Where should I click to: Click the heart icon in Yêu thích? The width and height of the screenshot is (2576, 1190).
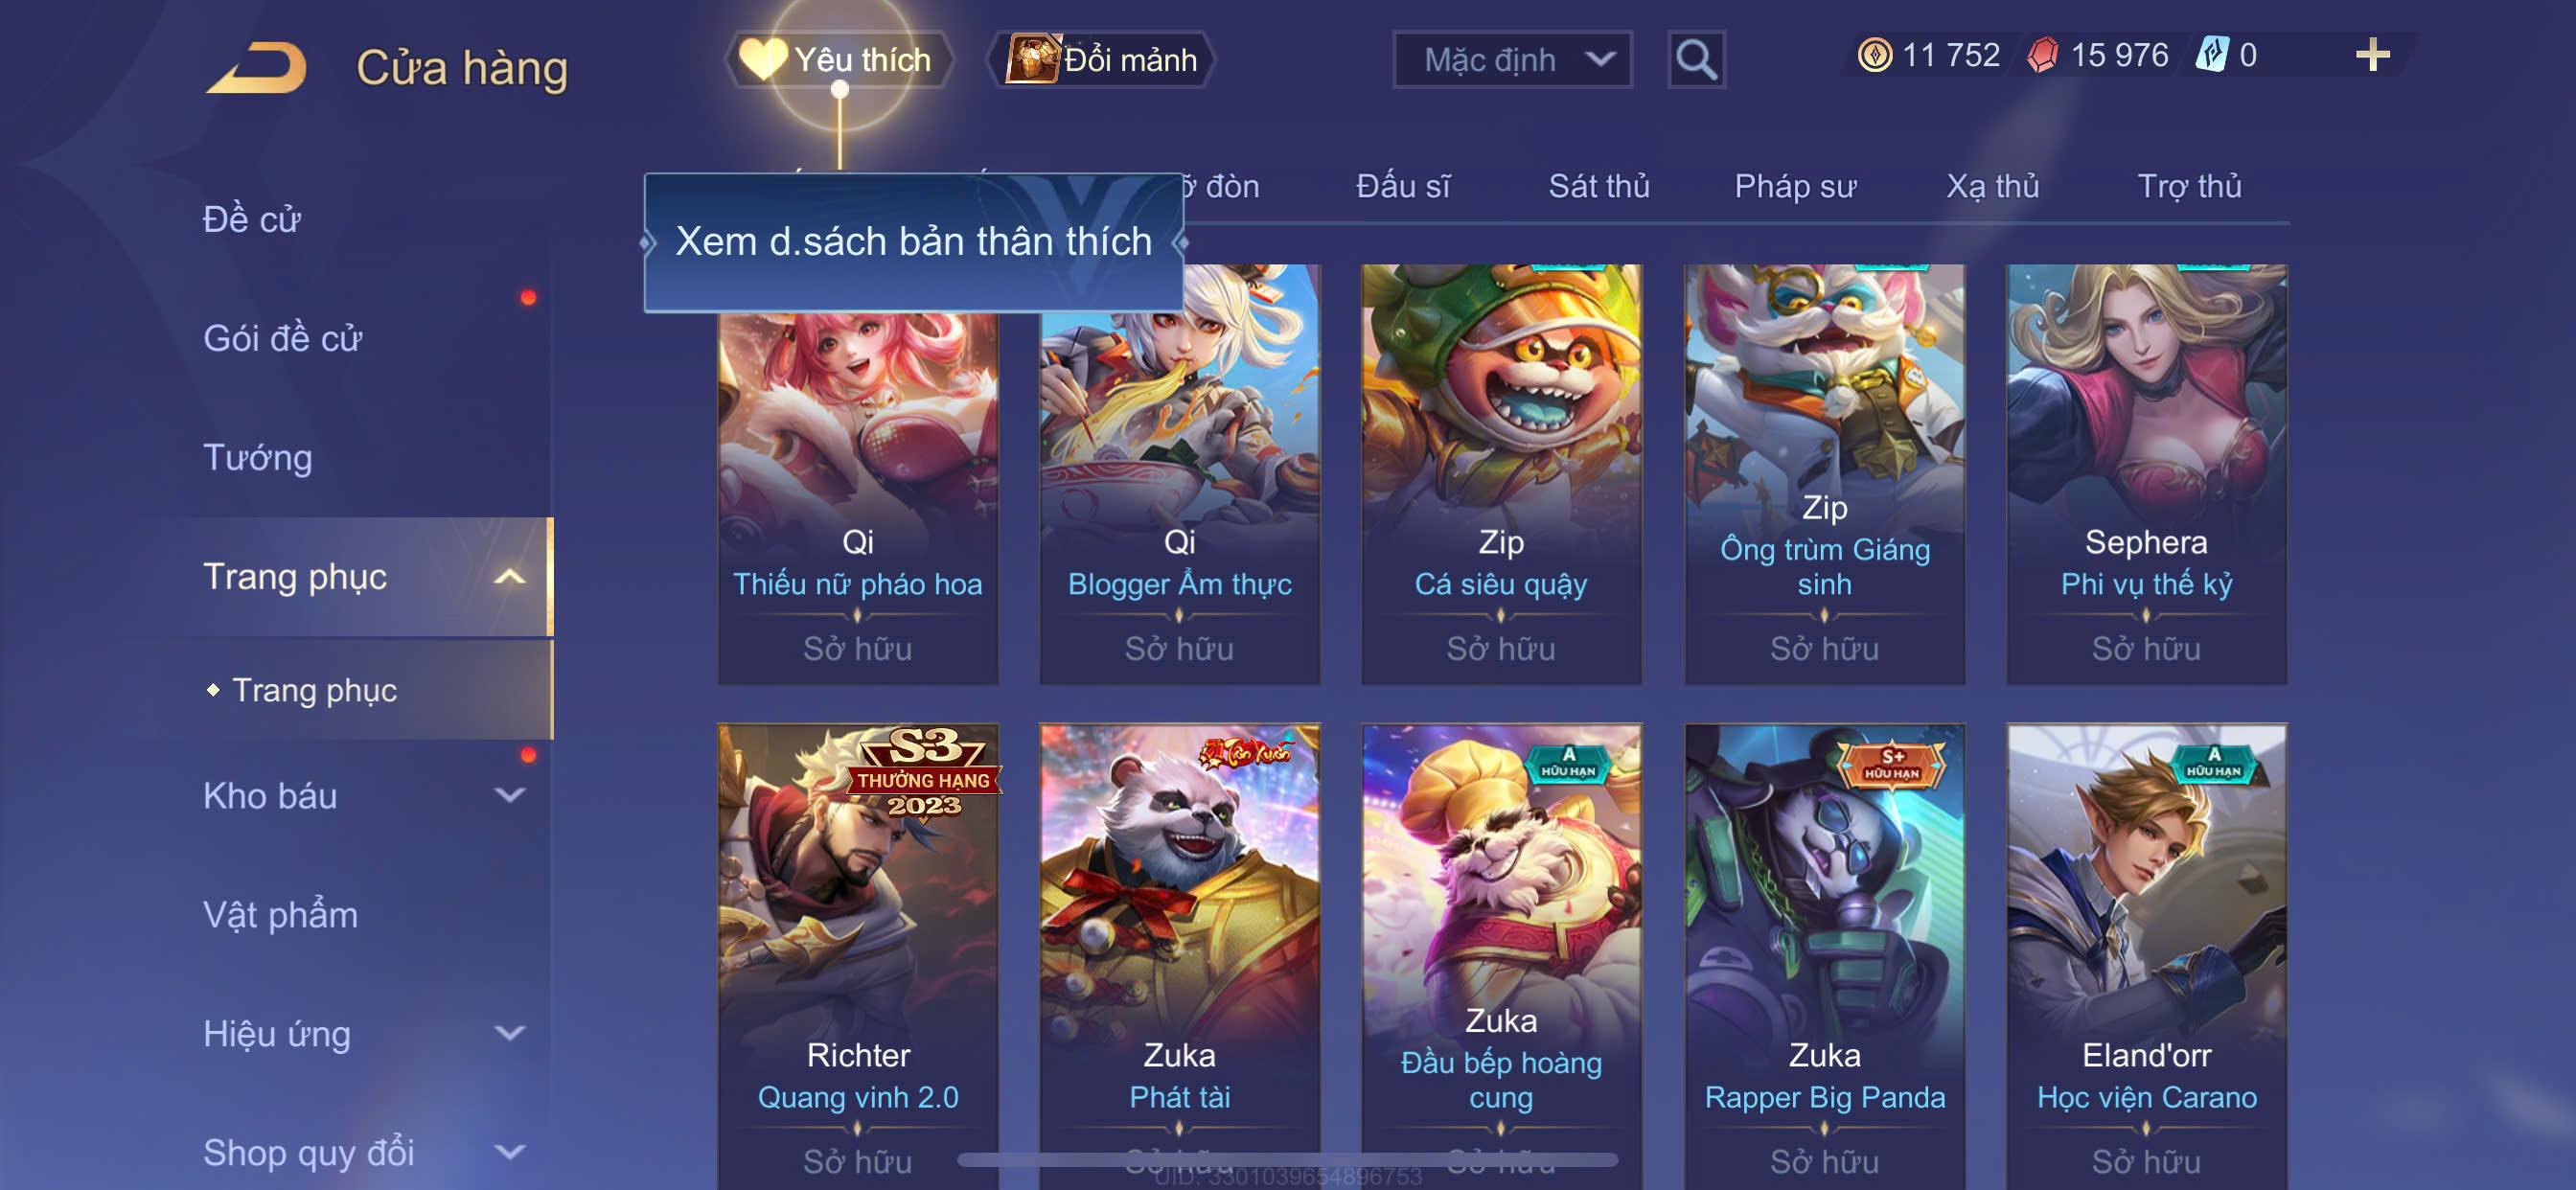pos(762,59)
